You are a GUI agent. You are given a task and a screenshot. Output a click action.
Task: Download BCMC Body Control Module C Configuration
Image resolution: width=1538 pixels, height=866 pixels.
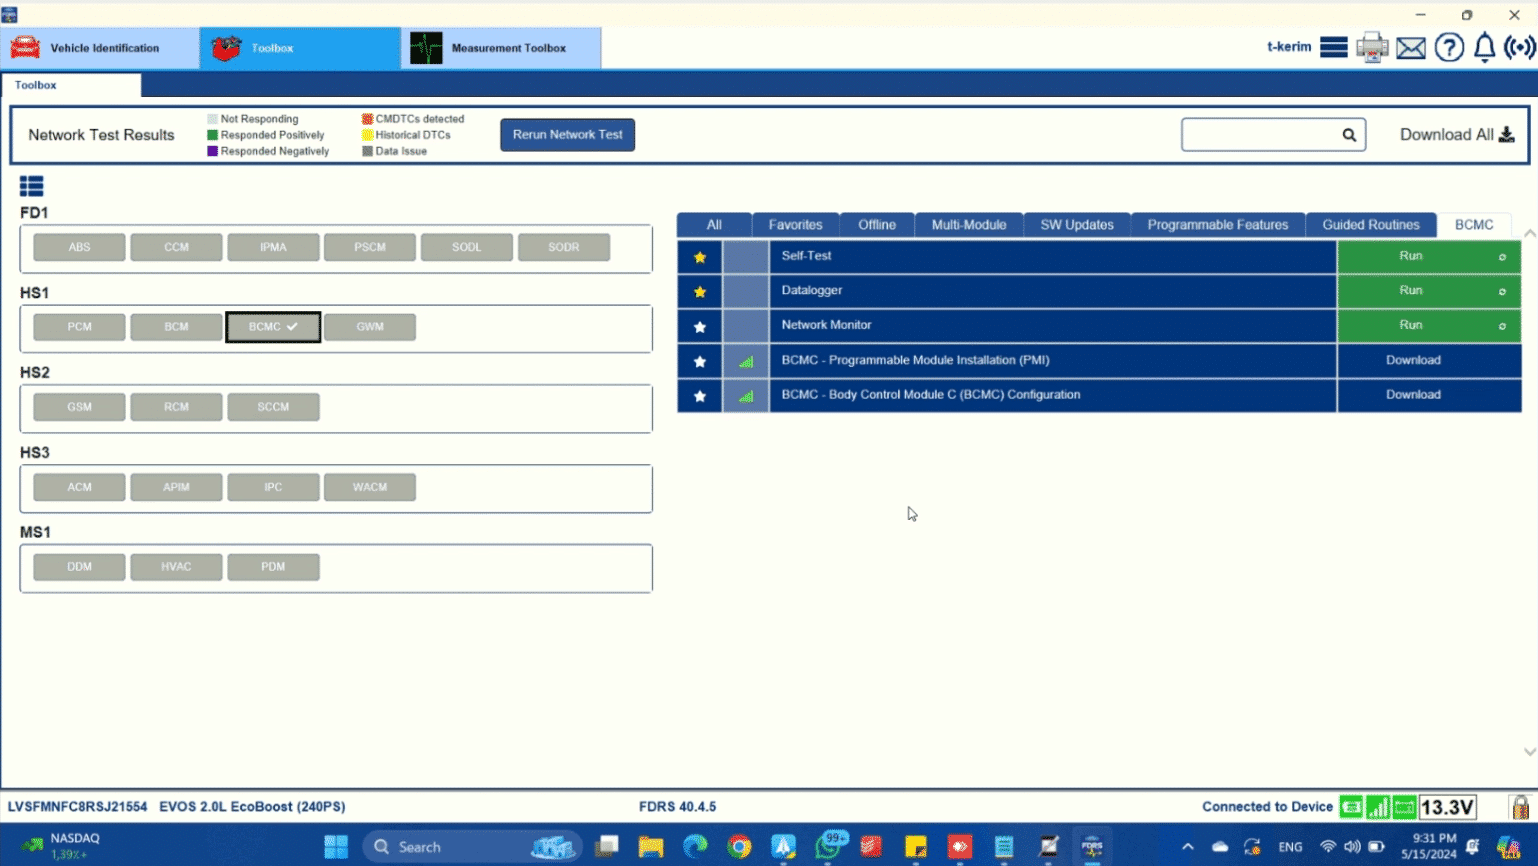(x=1429, y=396)
